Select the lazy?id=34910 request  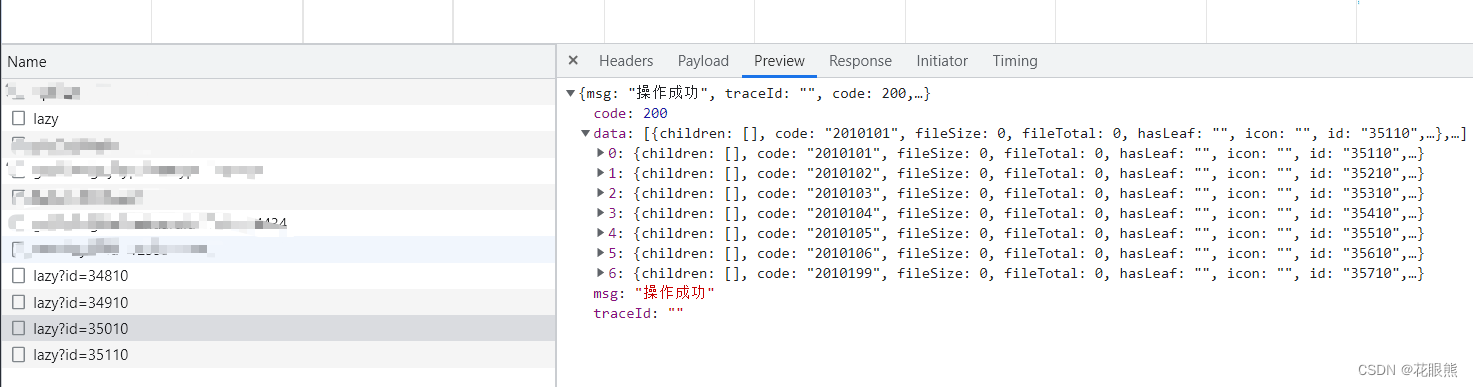(x=278, y=303)
